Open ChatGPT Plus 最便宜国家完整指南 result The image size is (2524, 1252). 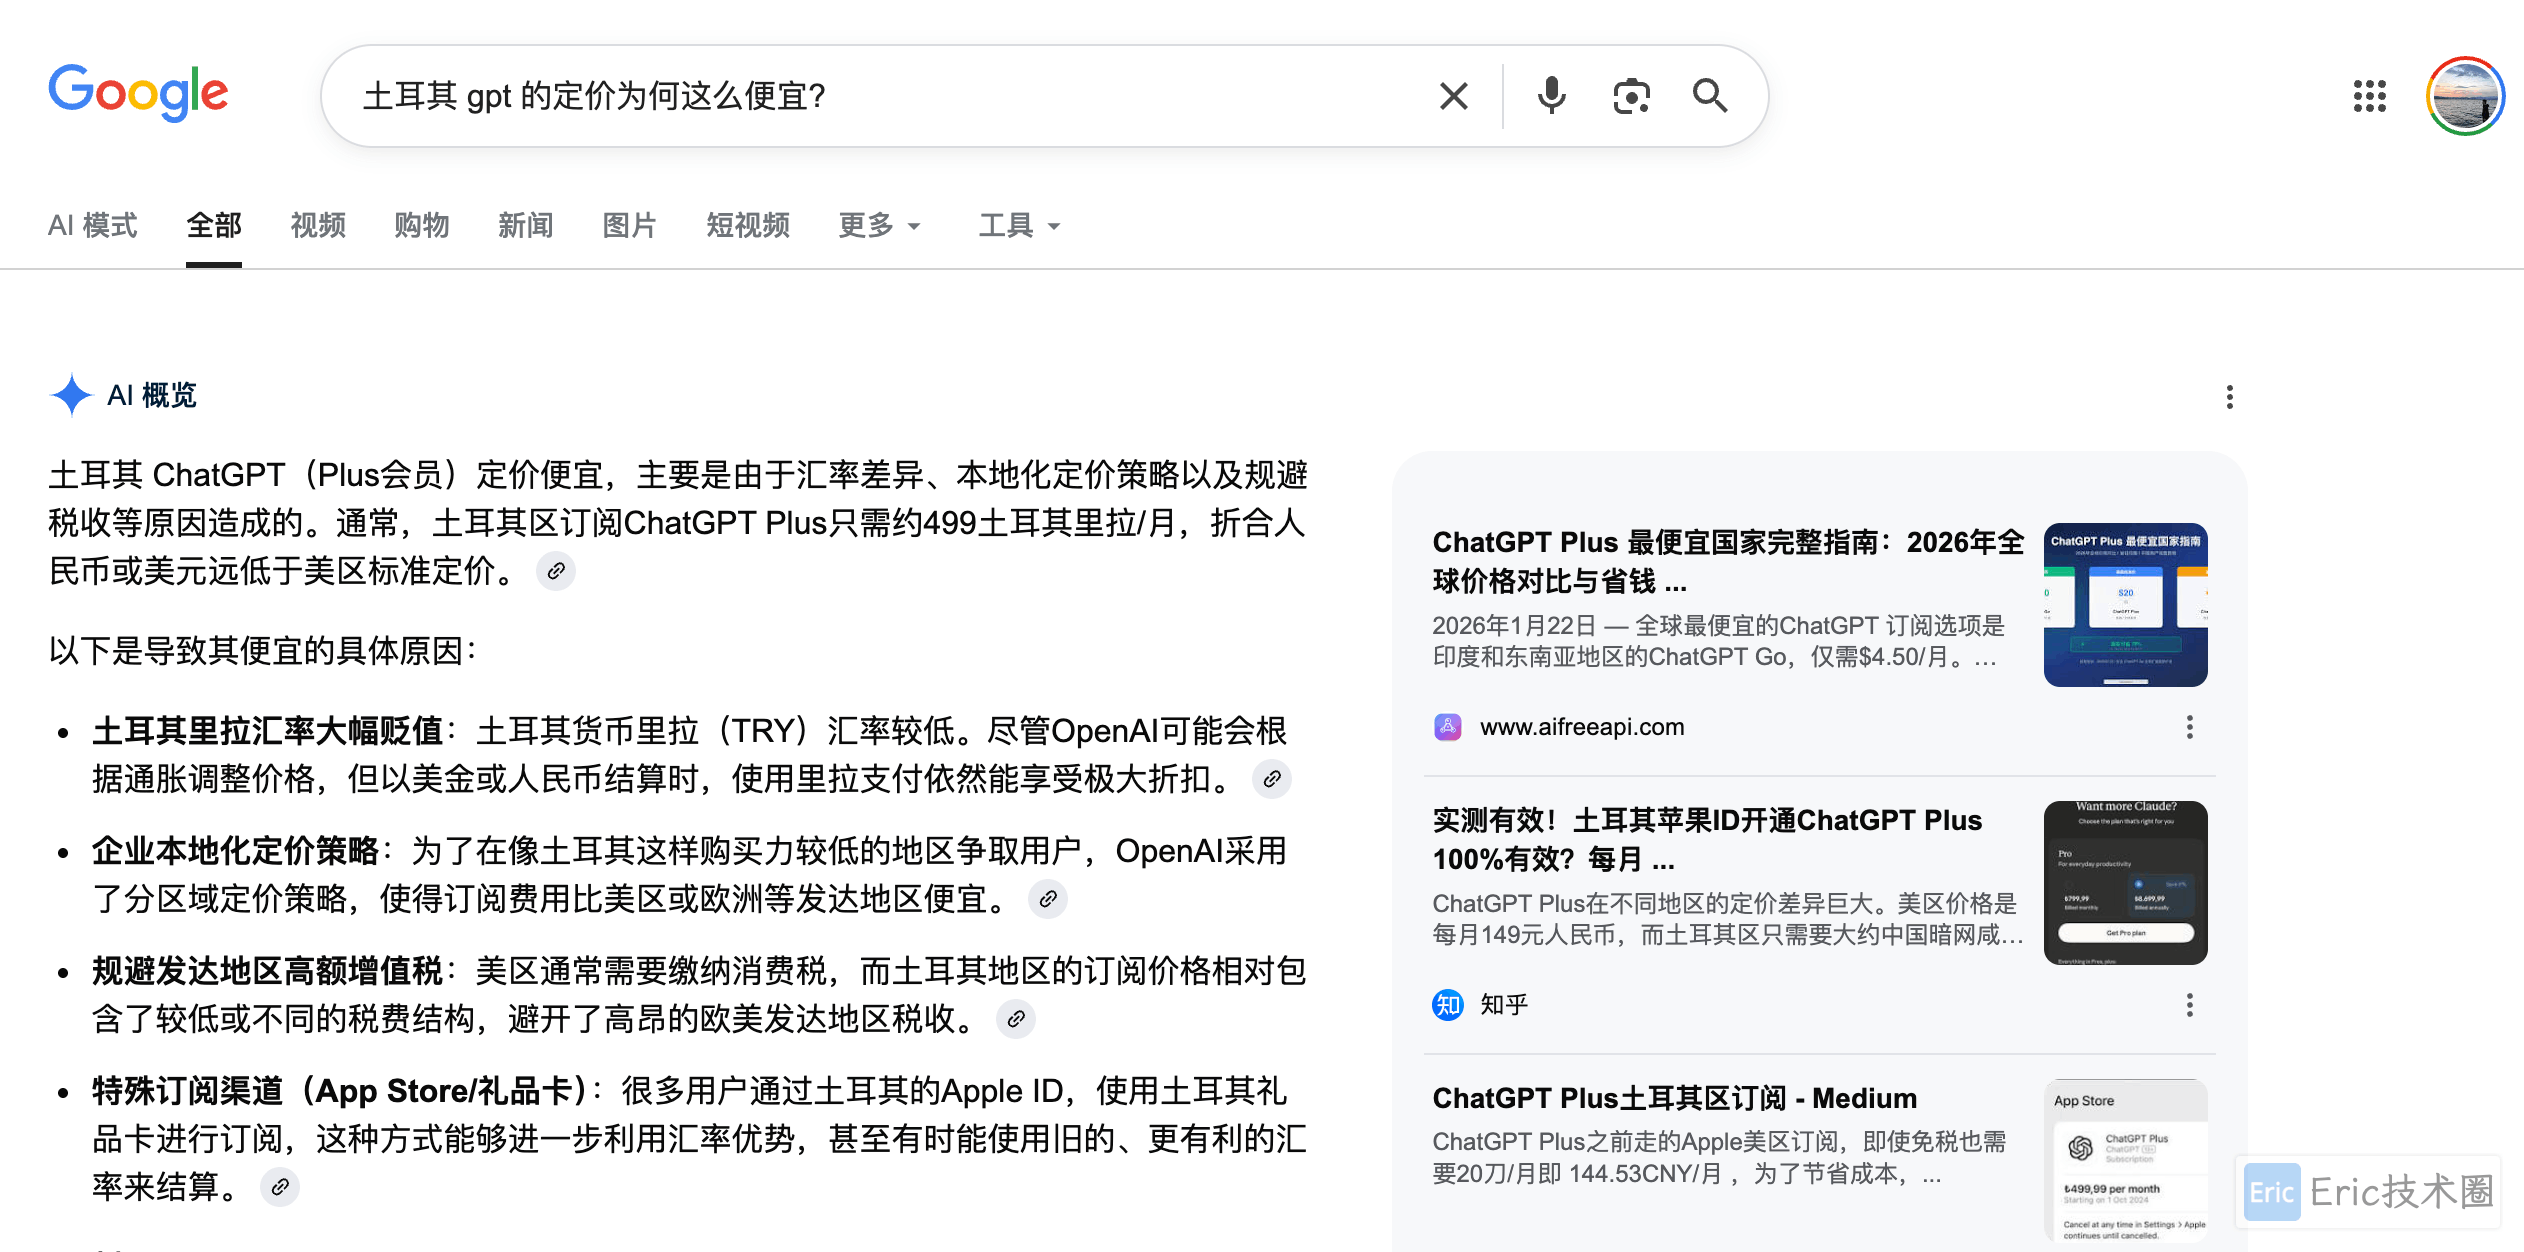1728,561
